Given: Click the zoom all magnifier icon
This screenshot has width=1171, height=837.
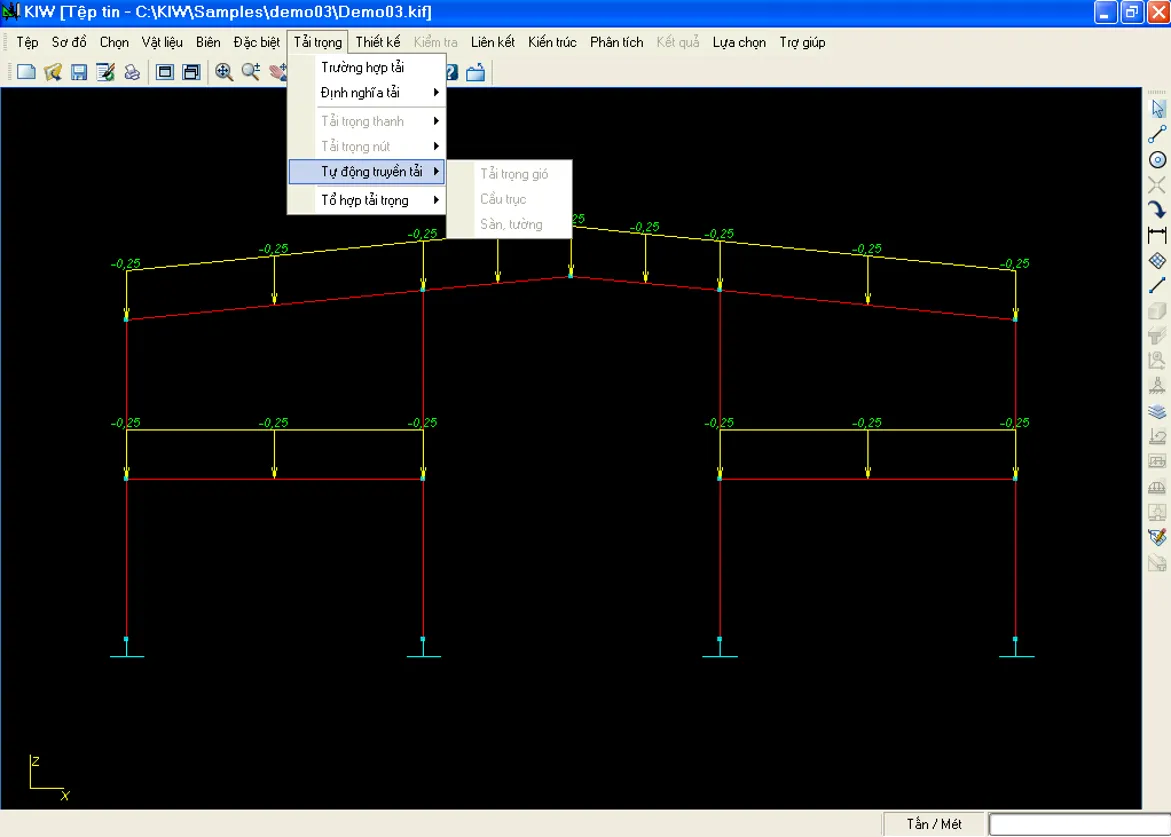Looking at the screenshot, I should pyautogui.click(x=224, y=72).
